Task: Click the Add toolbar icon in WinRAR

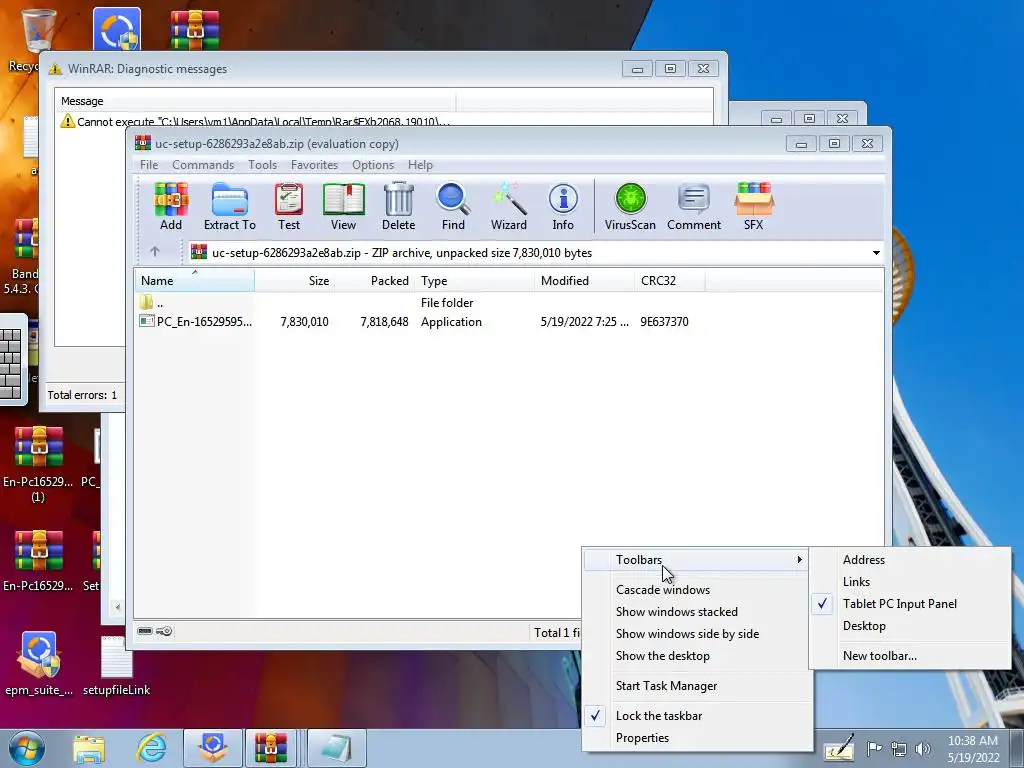Action: 171,206
